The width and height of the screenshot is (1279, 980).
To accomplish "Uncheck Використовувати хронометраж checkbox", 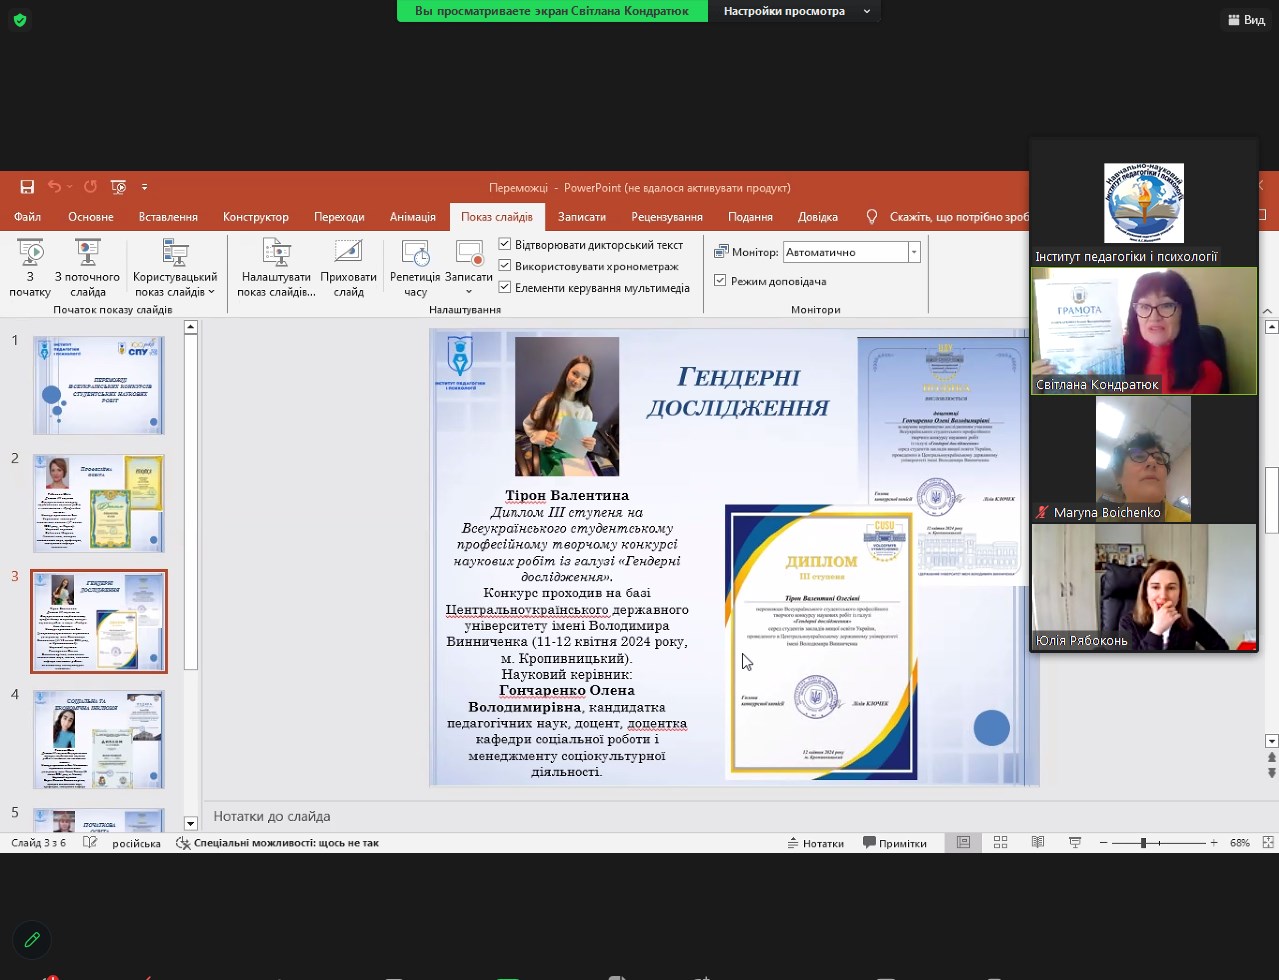I will [505, 266].
